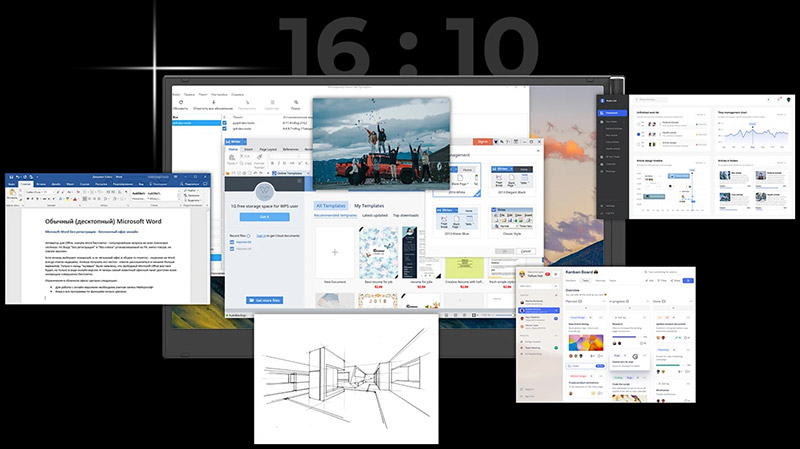Select the filled blue radio in the work list

[x=638, y=134]
